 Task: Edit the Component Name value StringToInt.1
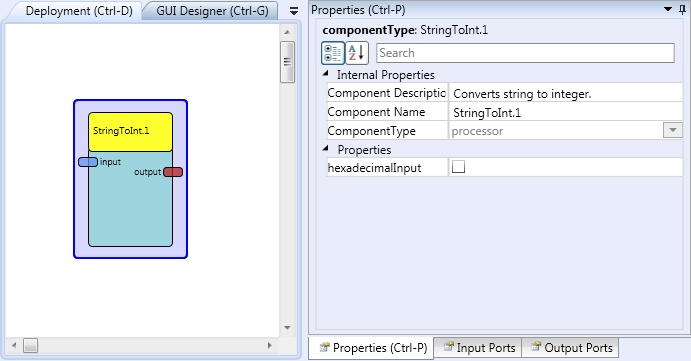565,112
